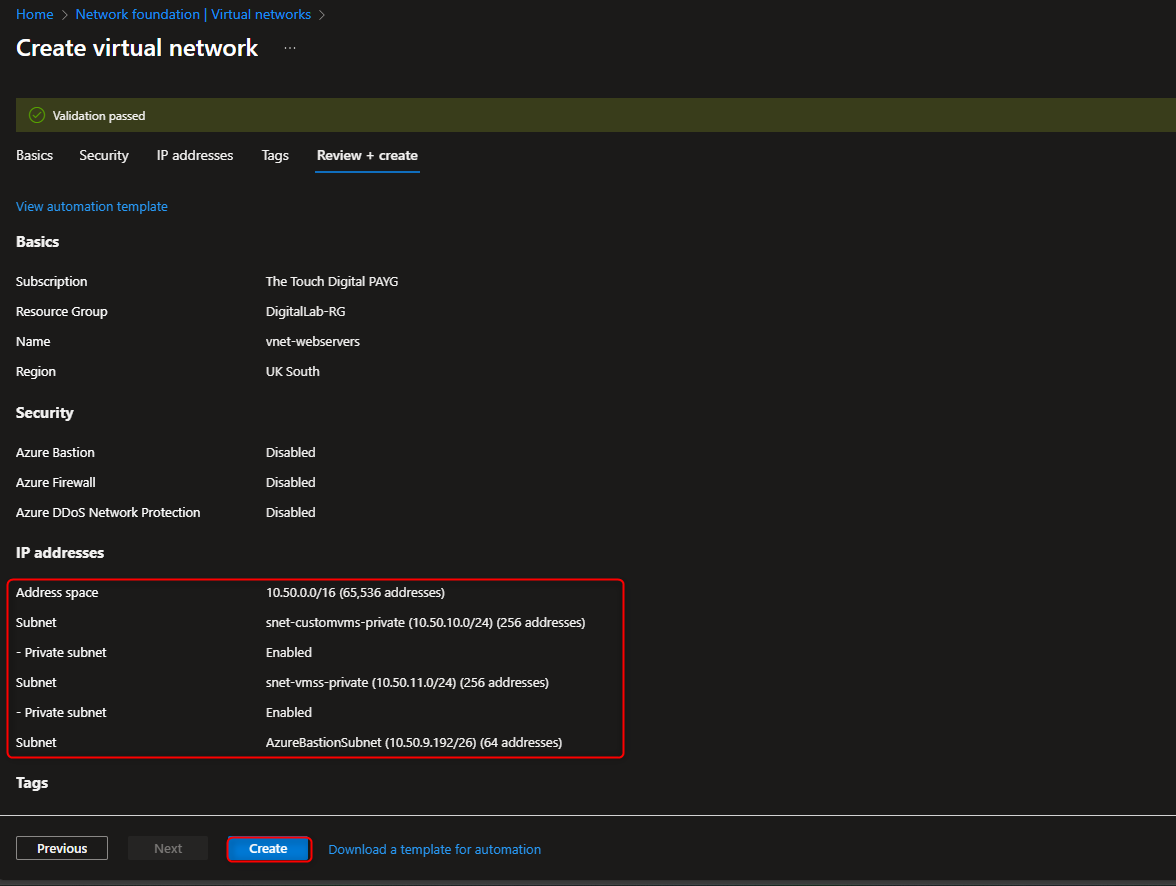The image size is (1176, 886).
Task: Switch to the Security tab
Action: pyautogui.click(x=103, y=155)
